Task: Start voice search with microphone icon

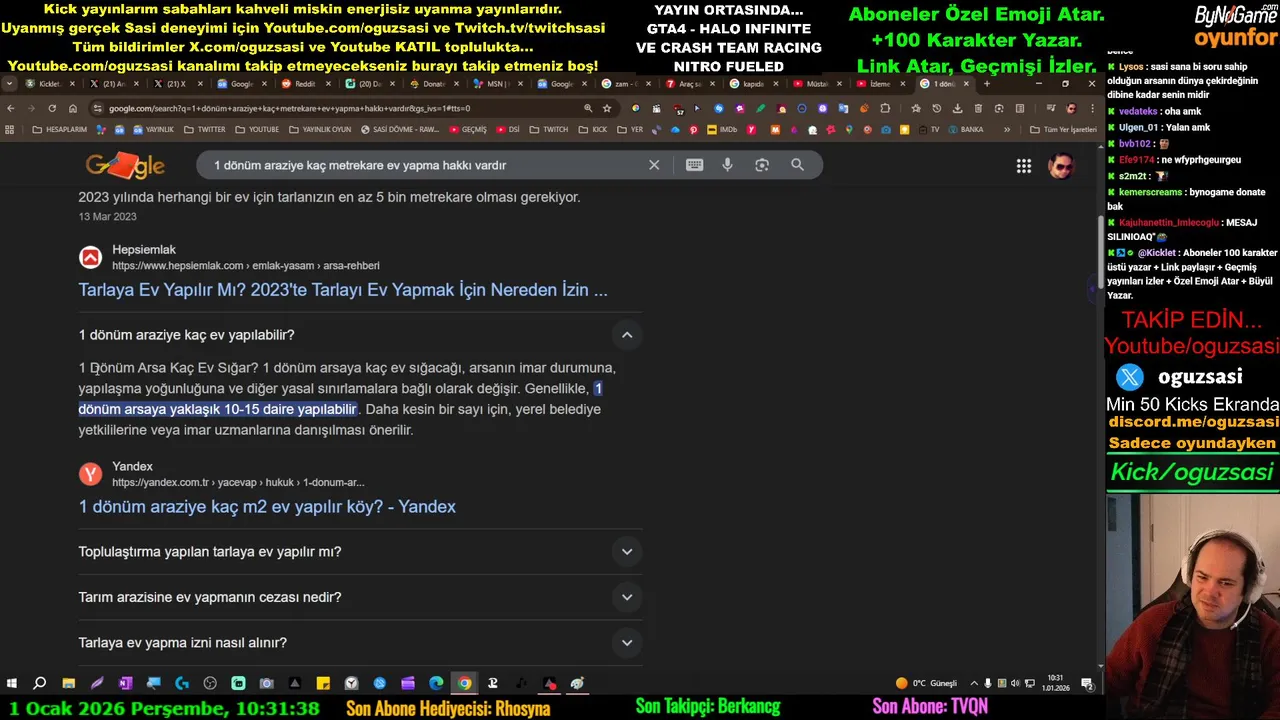Action: tap(727, 165)
